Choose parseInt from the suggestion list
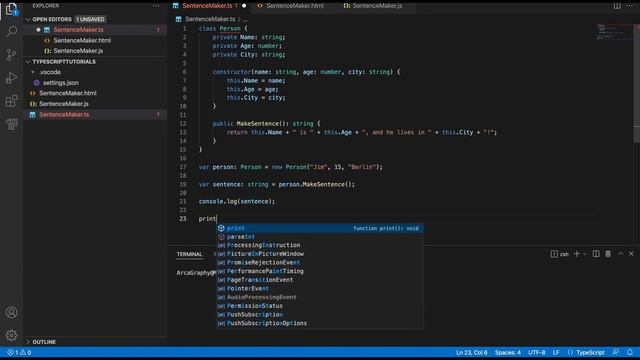The image size is (640, 360). 320,237
